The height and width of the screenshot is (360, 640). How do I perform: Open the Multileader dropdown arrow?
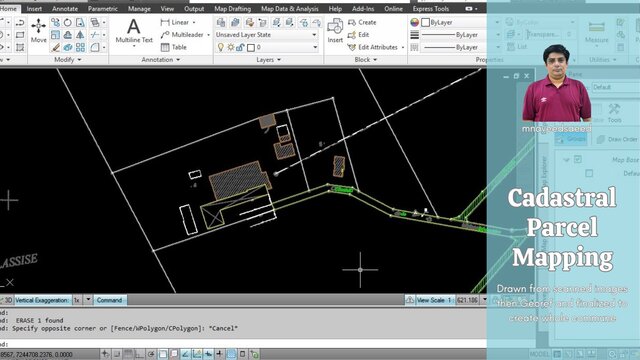coord(209,35)
